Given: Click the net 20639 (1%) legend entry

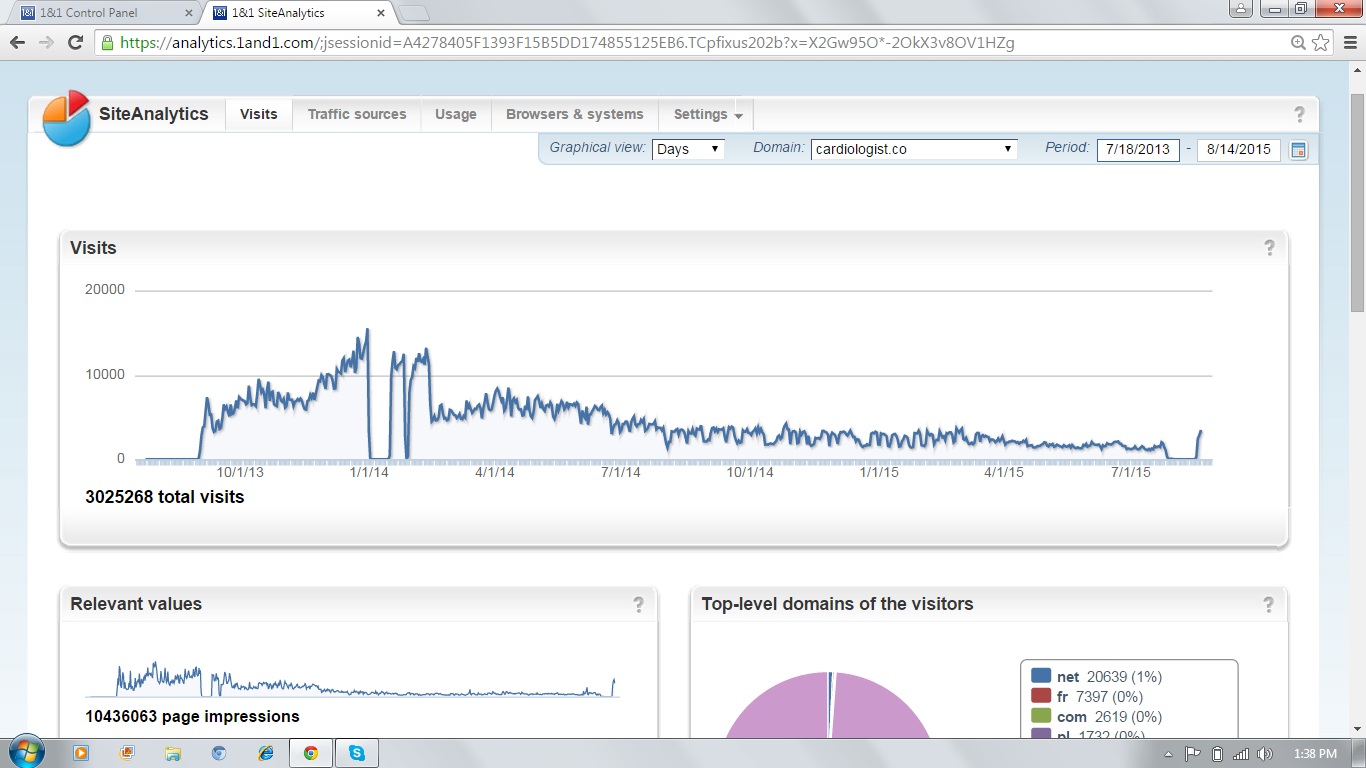Looking at the screenshot, I should tap(1096, 677).
